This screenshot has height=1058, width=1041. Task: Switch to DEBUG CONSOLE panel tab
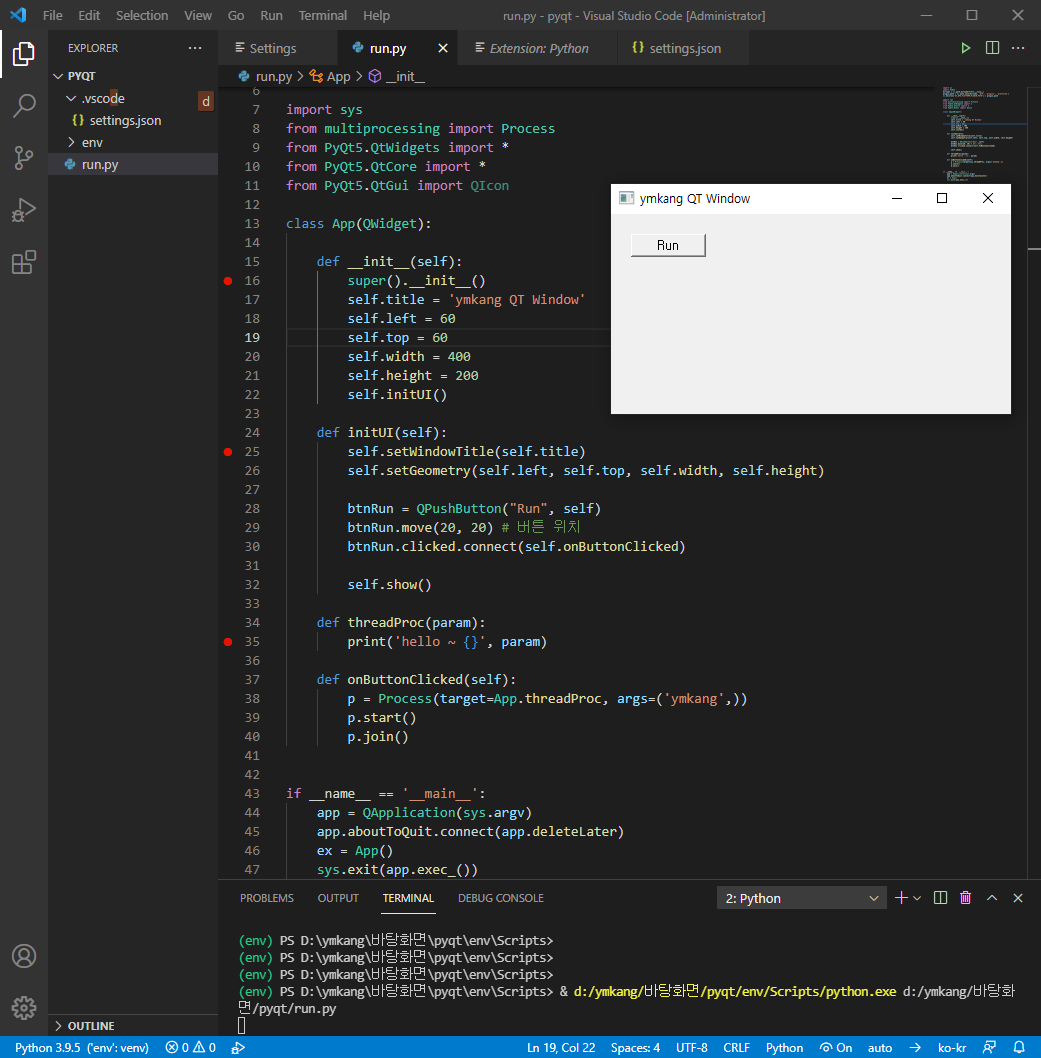tap(501, 898)
